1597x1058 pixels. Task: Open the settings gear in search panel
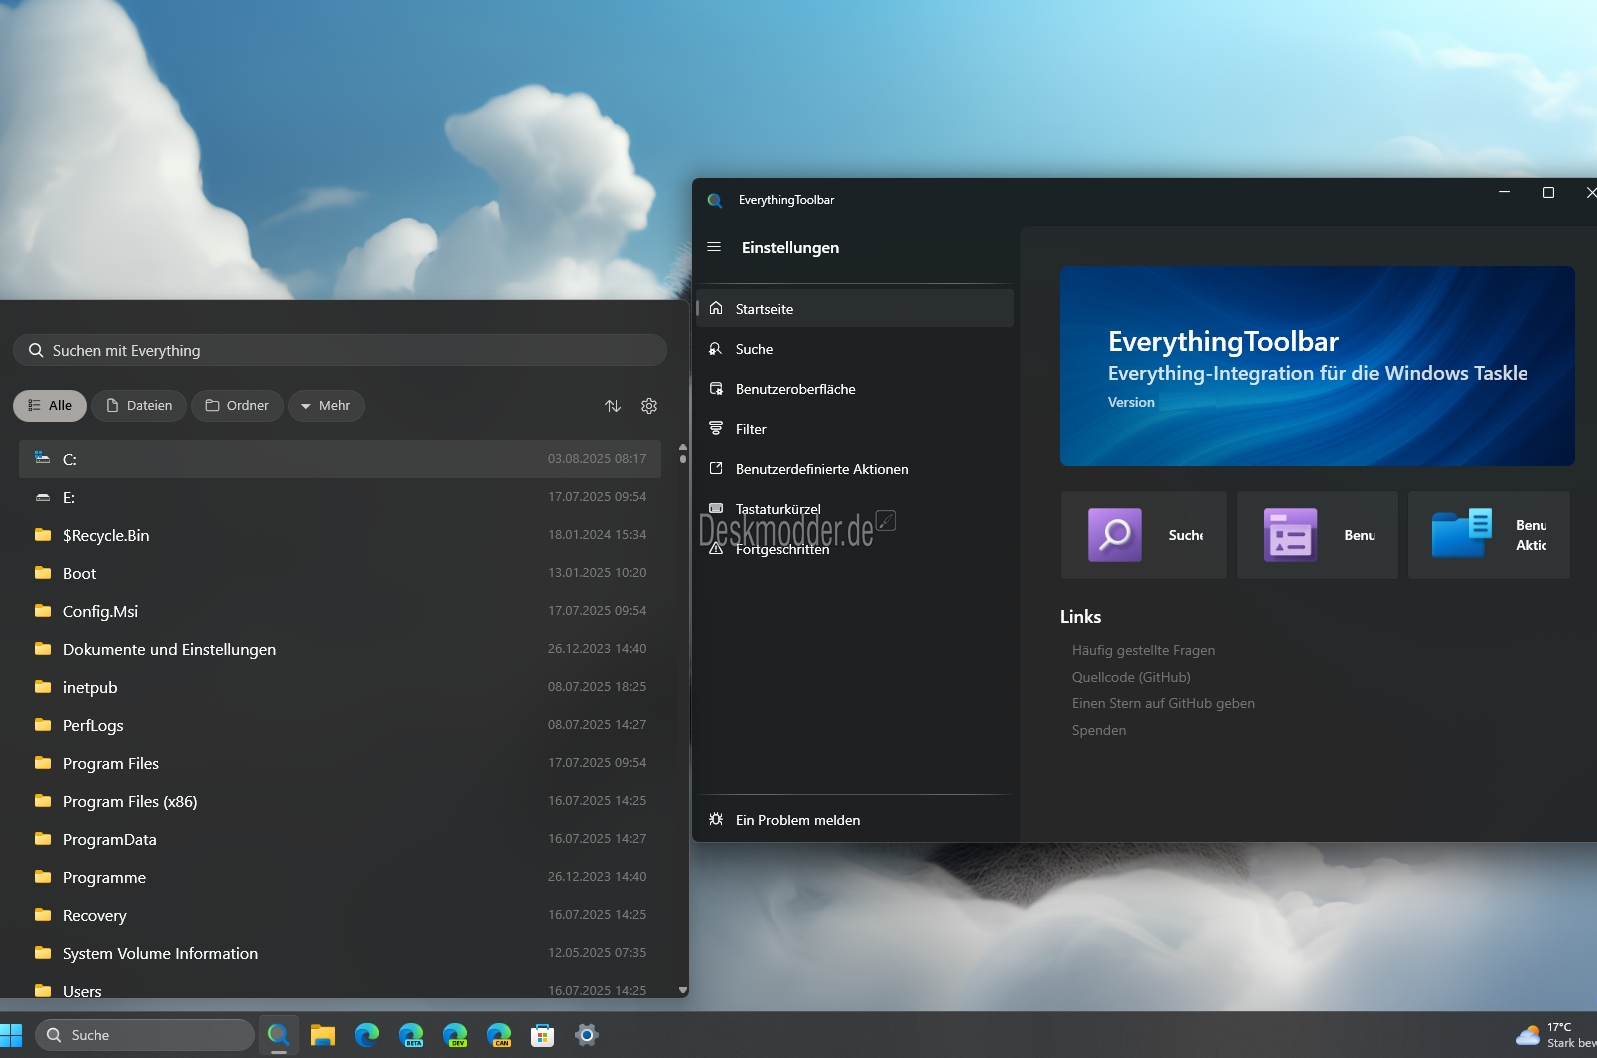click(x=649, y=406)
